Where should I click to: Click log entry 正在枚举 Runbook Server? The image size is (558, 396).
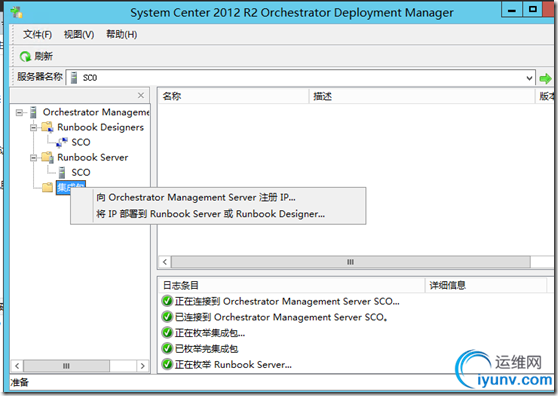click(233, 365)
